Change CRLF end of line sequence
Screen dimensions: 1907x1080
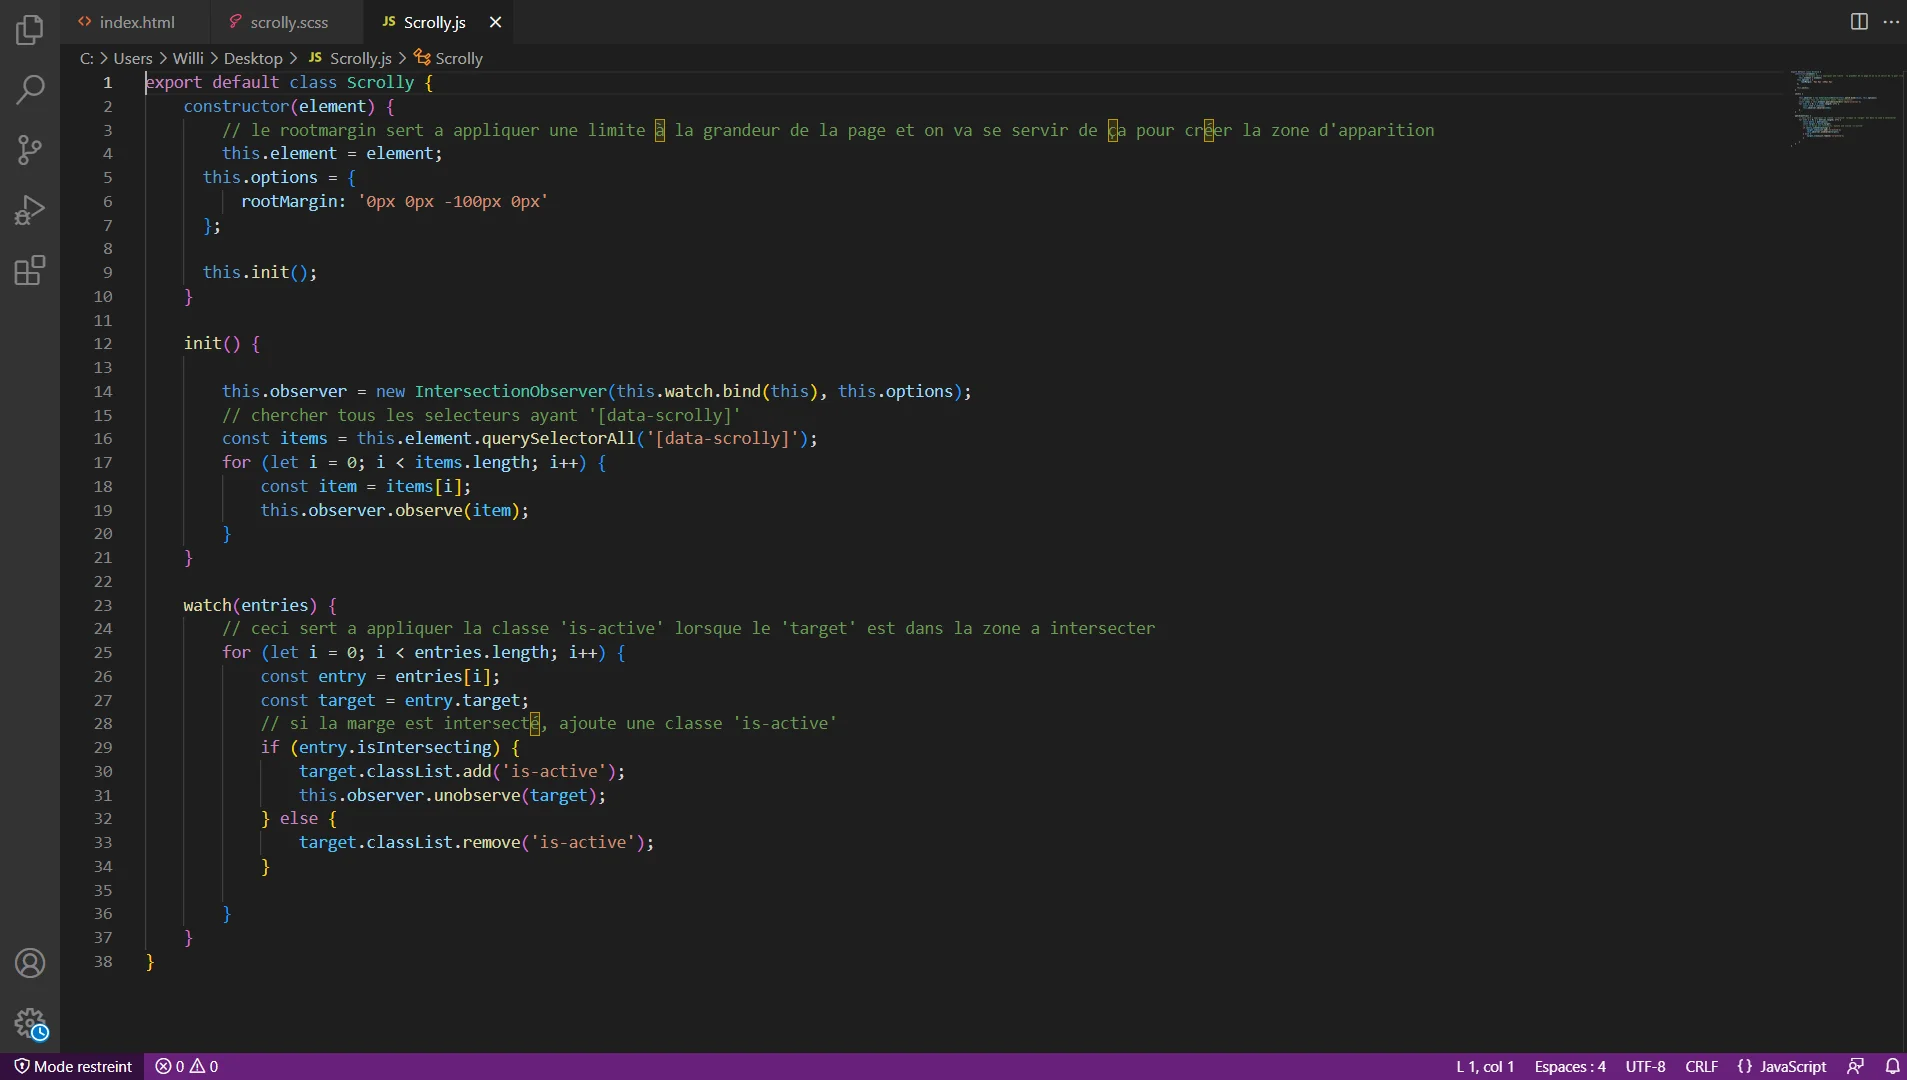pyautogui.click(x=1701, y=1066)
